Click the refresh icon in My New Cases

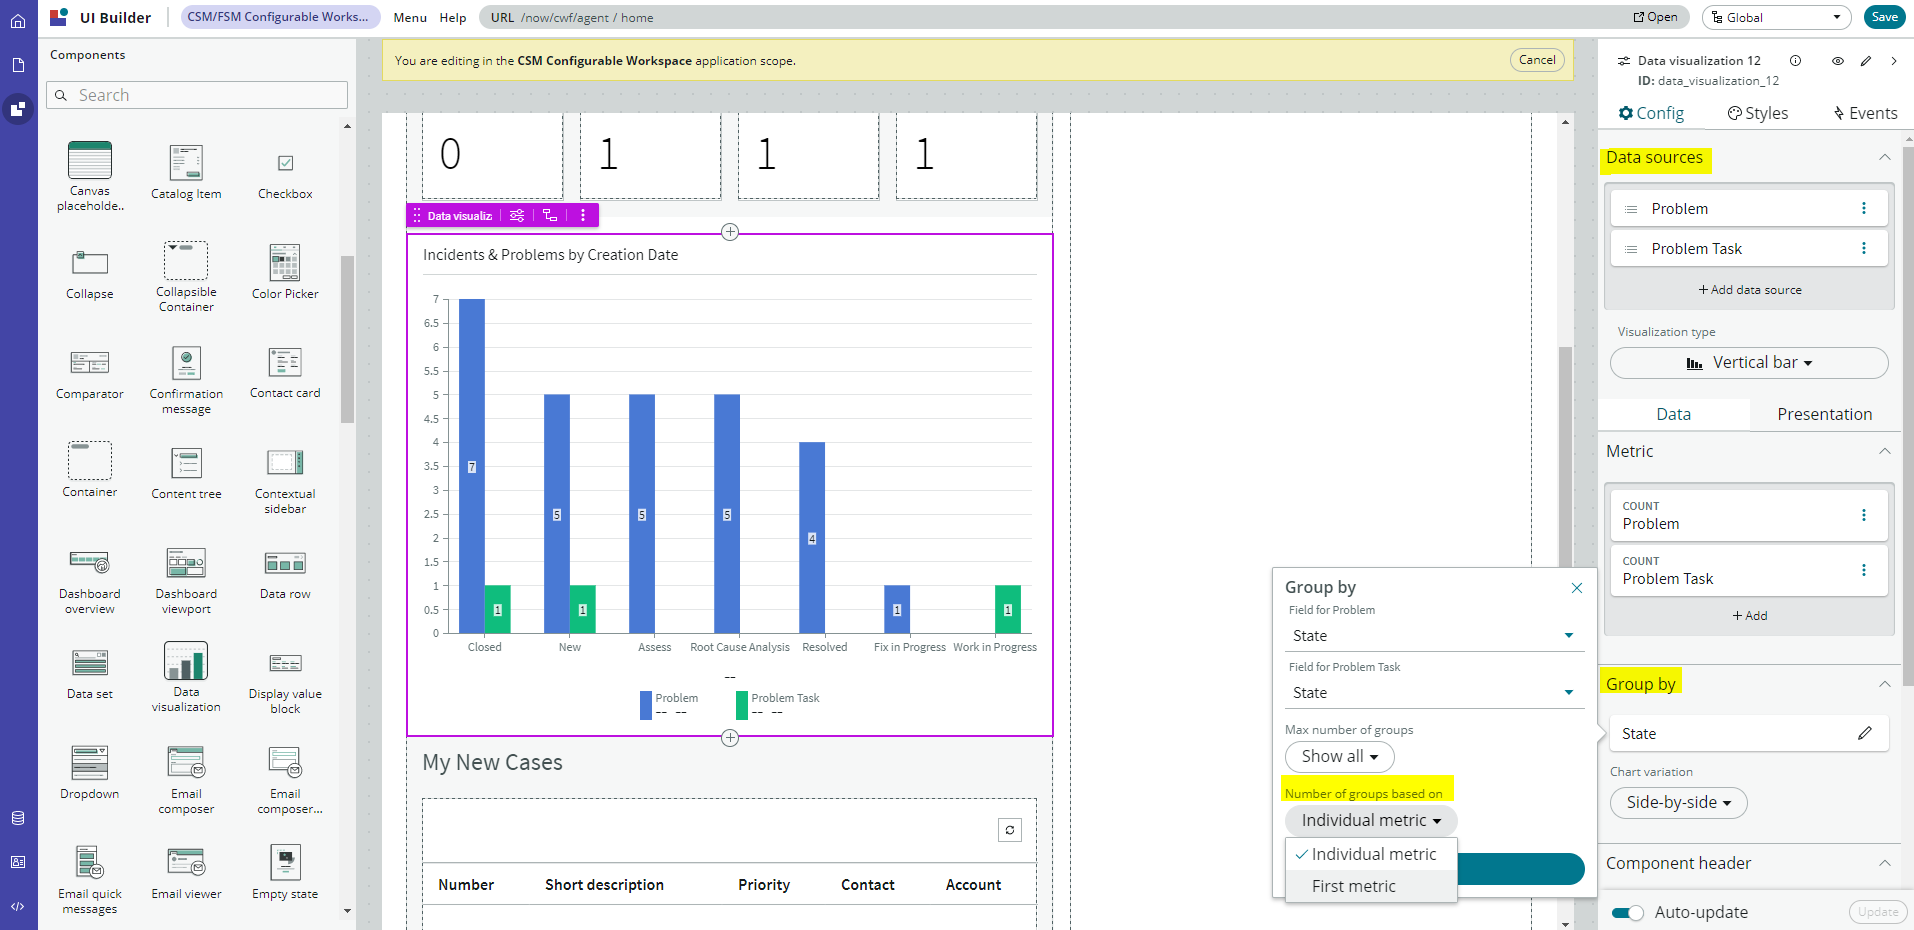1010,830
